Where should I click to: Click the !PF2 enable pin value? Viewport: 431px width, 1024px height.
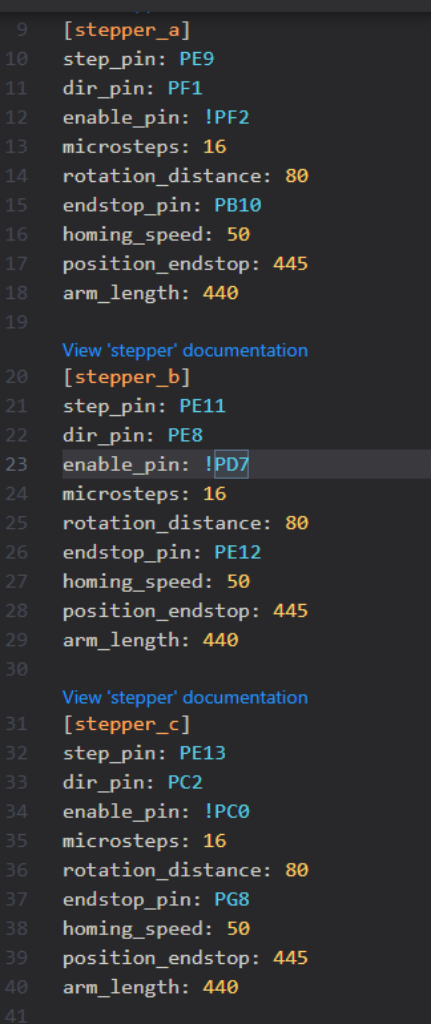(x=226, y=118)
